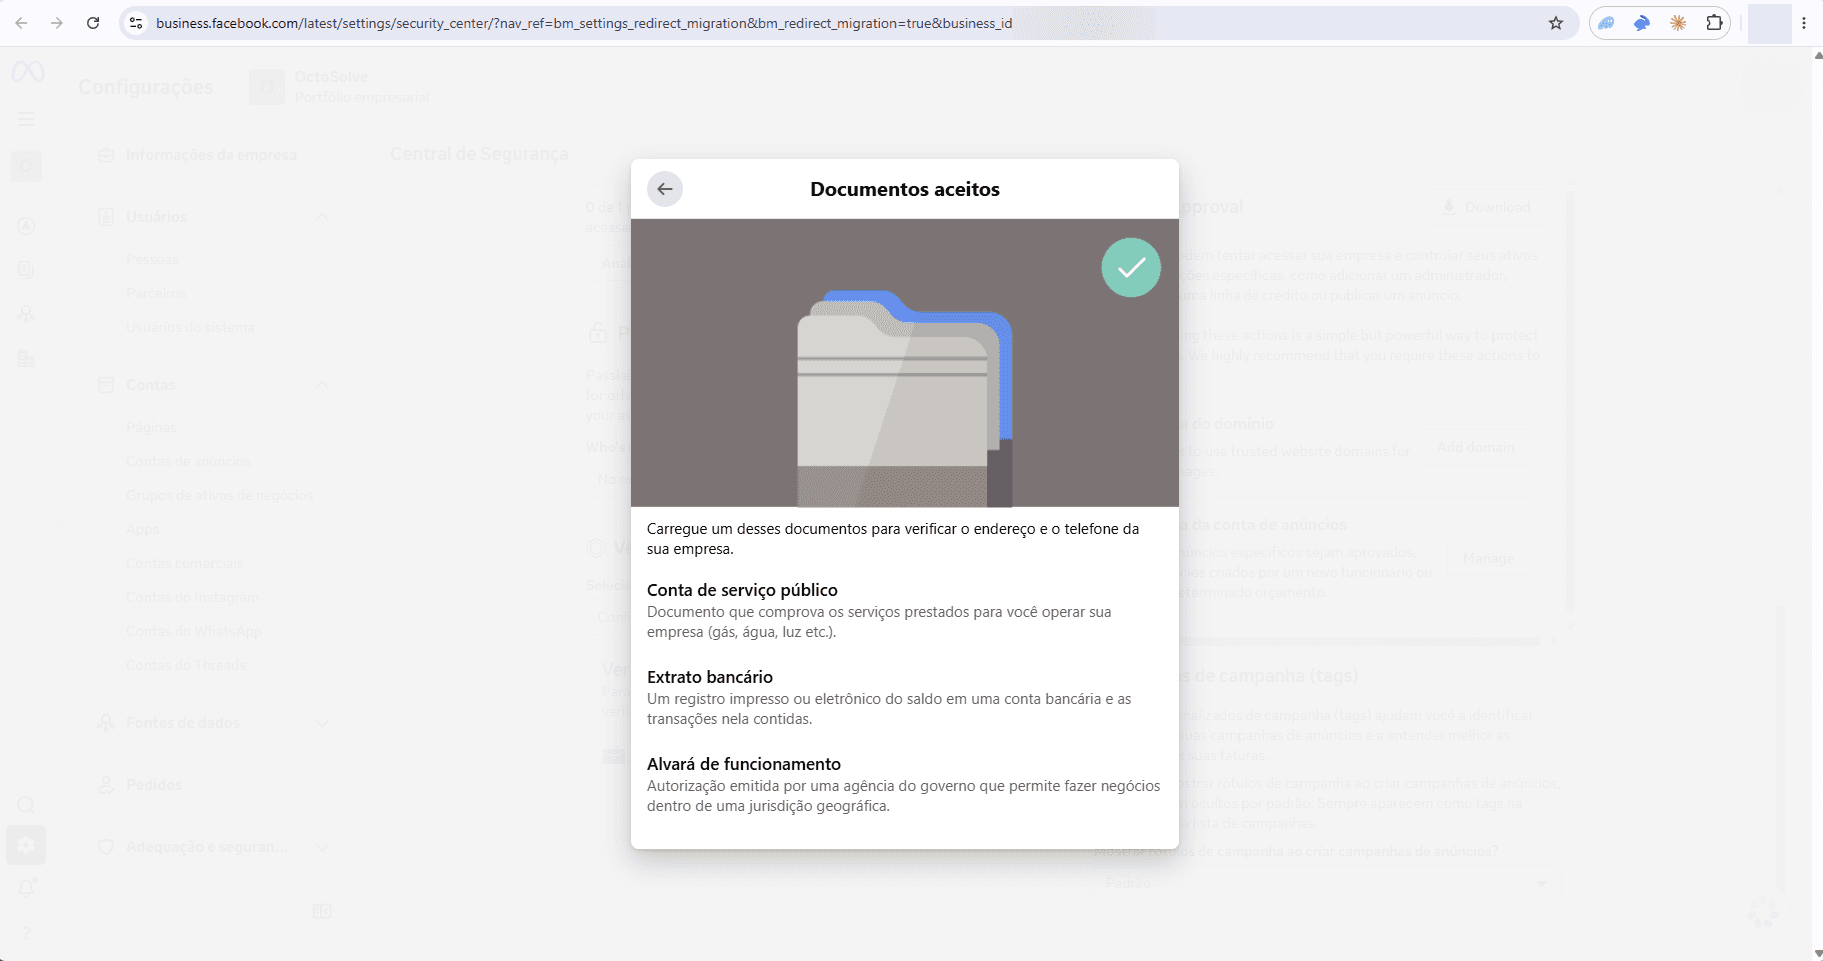Image resolution: width=1823 pixels, height=961 pixels.
Task: Click the OctoSolve business portfolio selector
Action: [x=340, y=87]
